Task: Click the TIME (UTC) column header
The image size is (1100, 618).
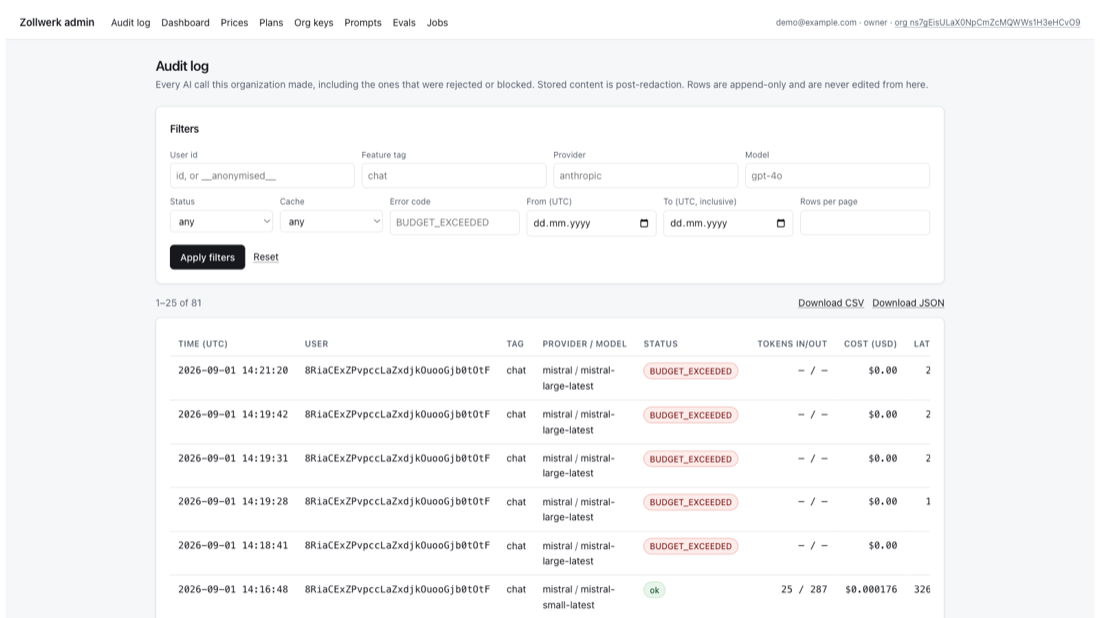Action: 203,344
